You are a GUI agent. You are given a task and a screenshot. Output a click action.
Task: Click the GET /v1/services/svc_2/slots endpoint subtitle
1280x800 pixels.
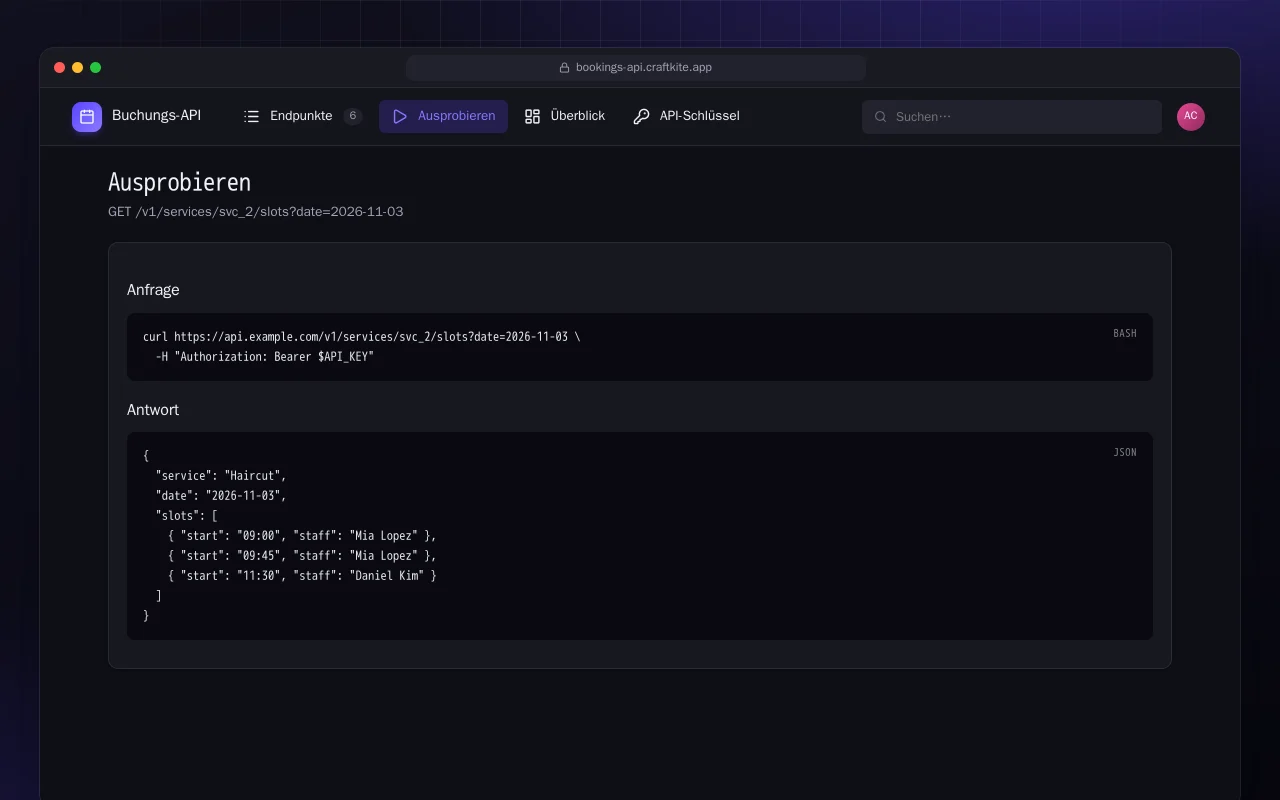pyautogui.click(x=255, y=212)
